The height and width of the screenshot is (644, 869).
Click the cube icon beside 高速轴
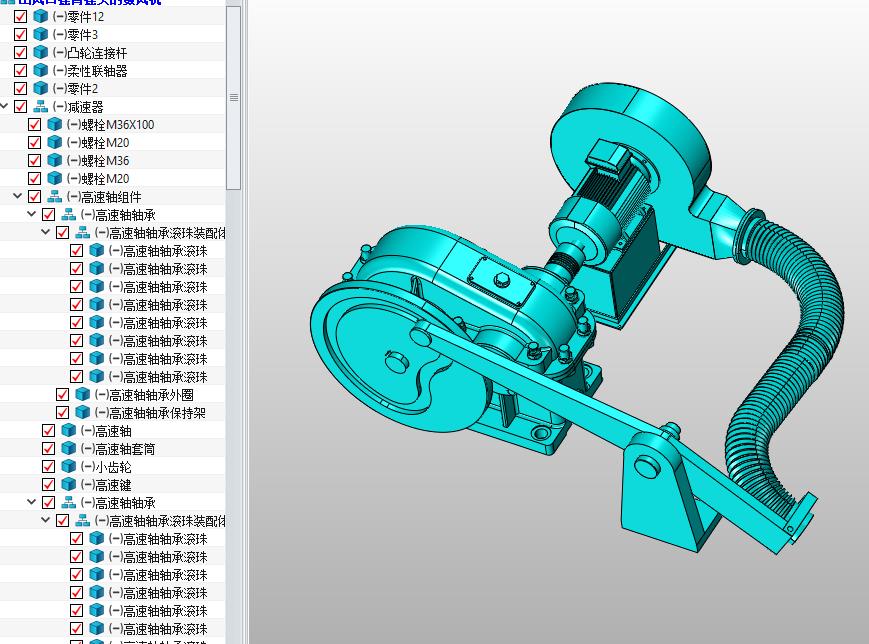pyautogui.click(x=69, y=431)
